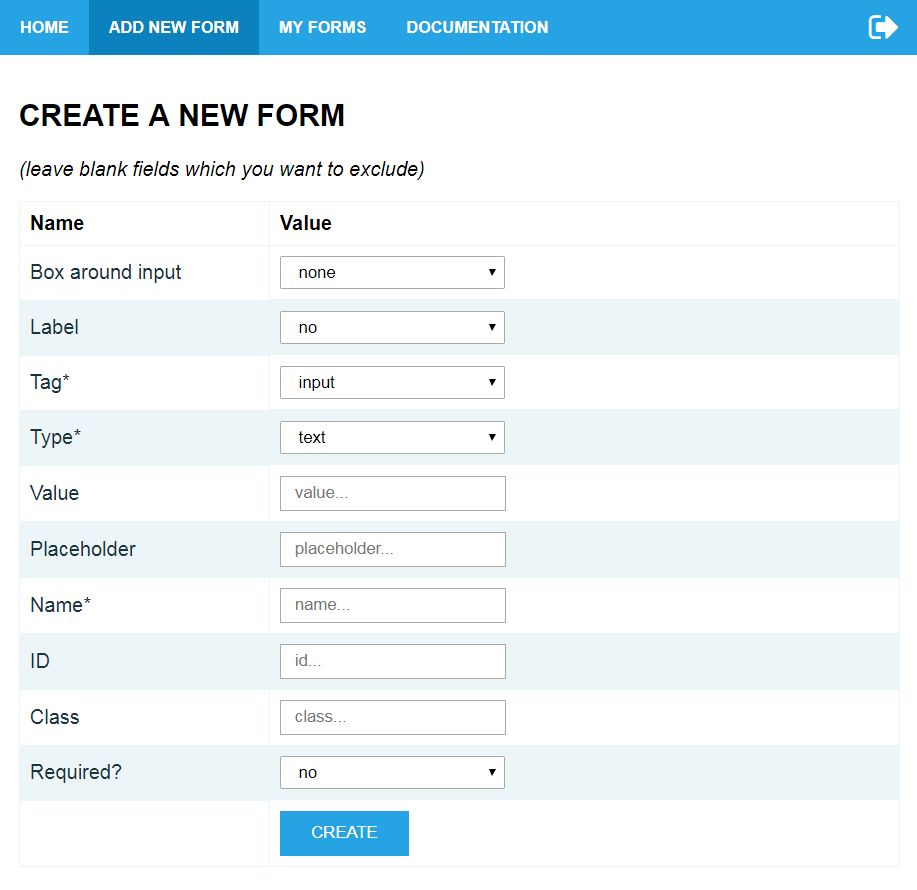The image size is (917, 890).
Task: Click the logout icon in top bar
Action: (x=882, y=27)
